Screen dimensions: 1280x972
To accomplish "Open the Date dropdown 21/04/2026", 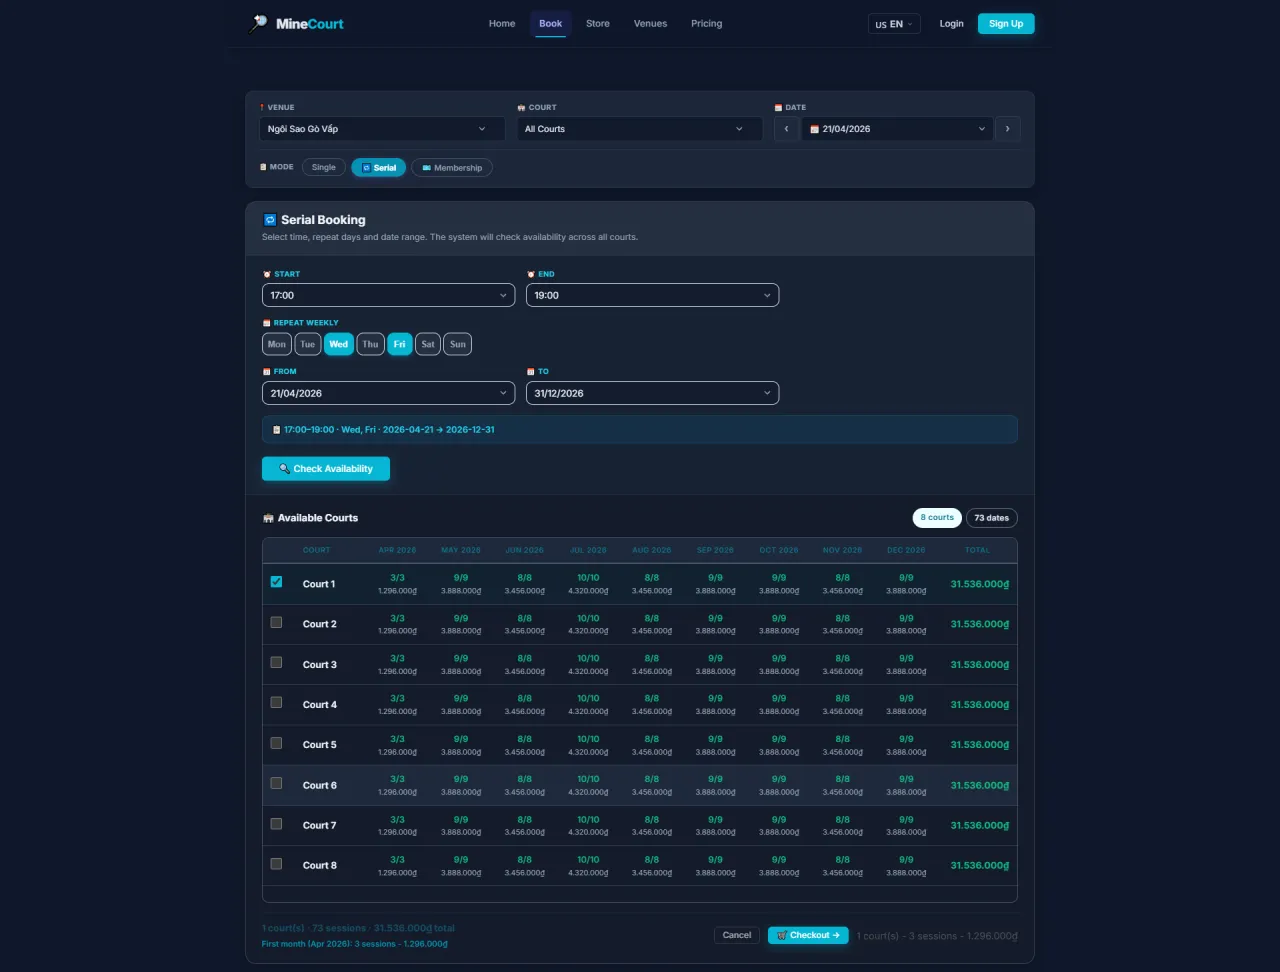I will pos(897,129).
